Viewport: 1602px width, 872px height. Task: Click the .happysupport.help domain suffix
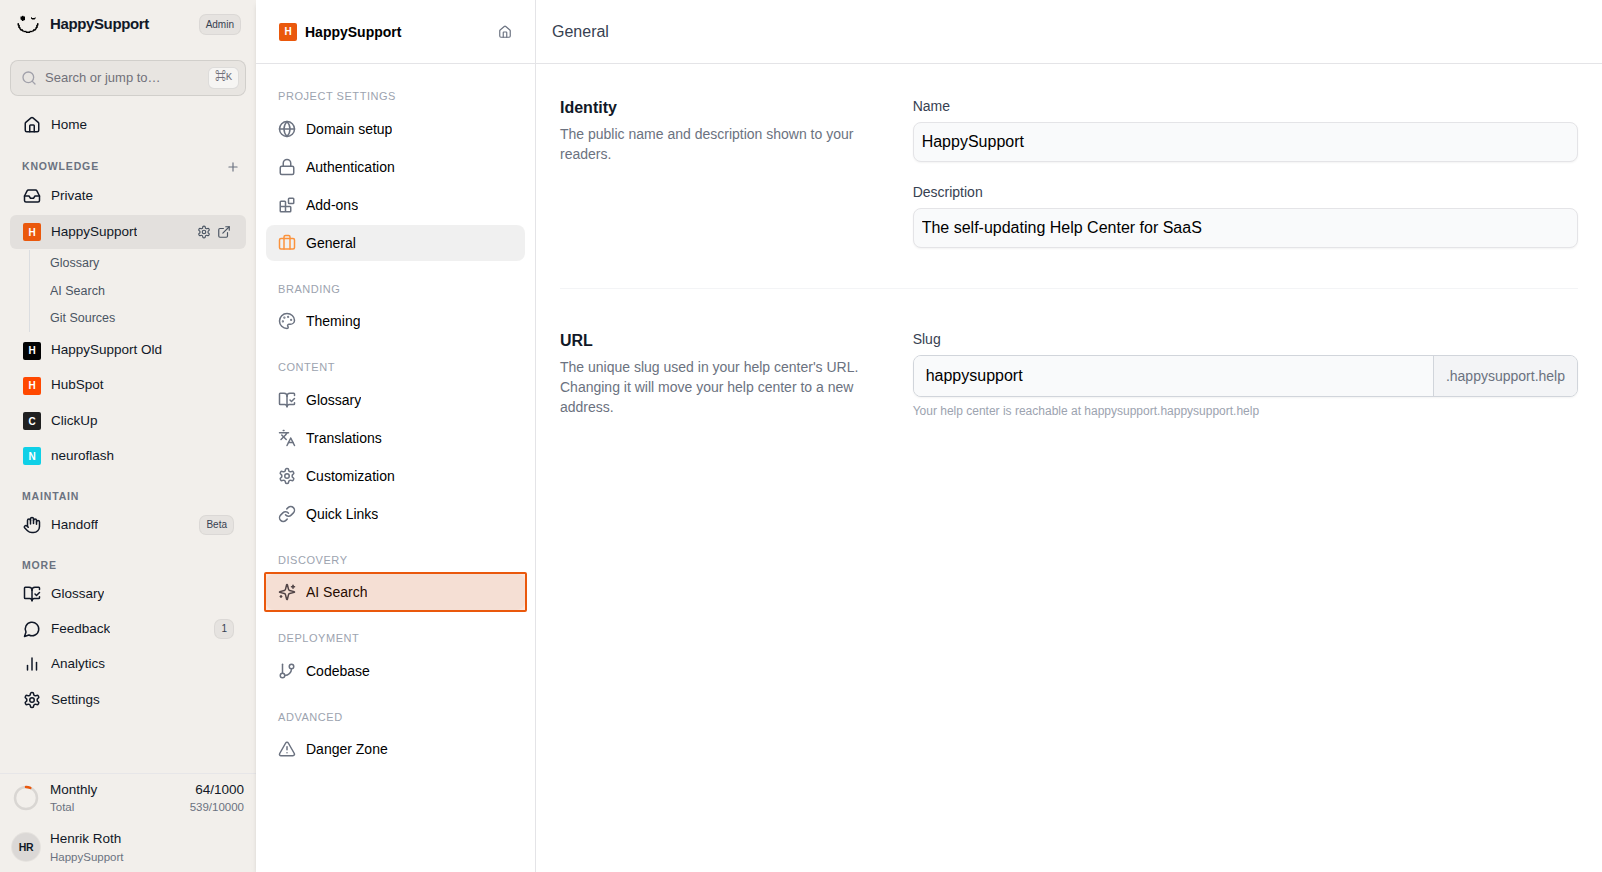point(1505,376)
